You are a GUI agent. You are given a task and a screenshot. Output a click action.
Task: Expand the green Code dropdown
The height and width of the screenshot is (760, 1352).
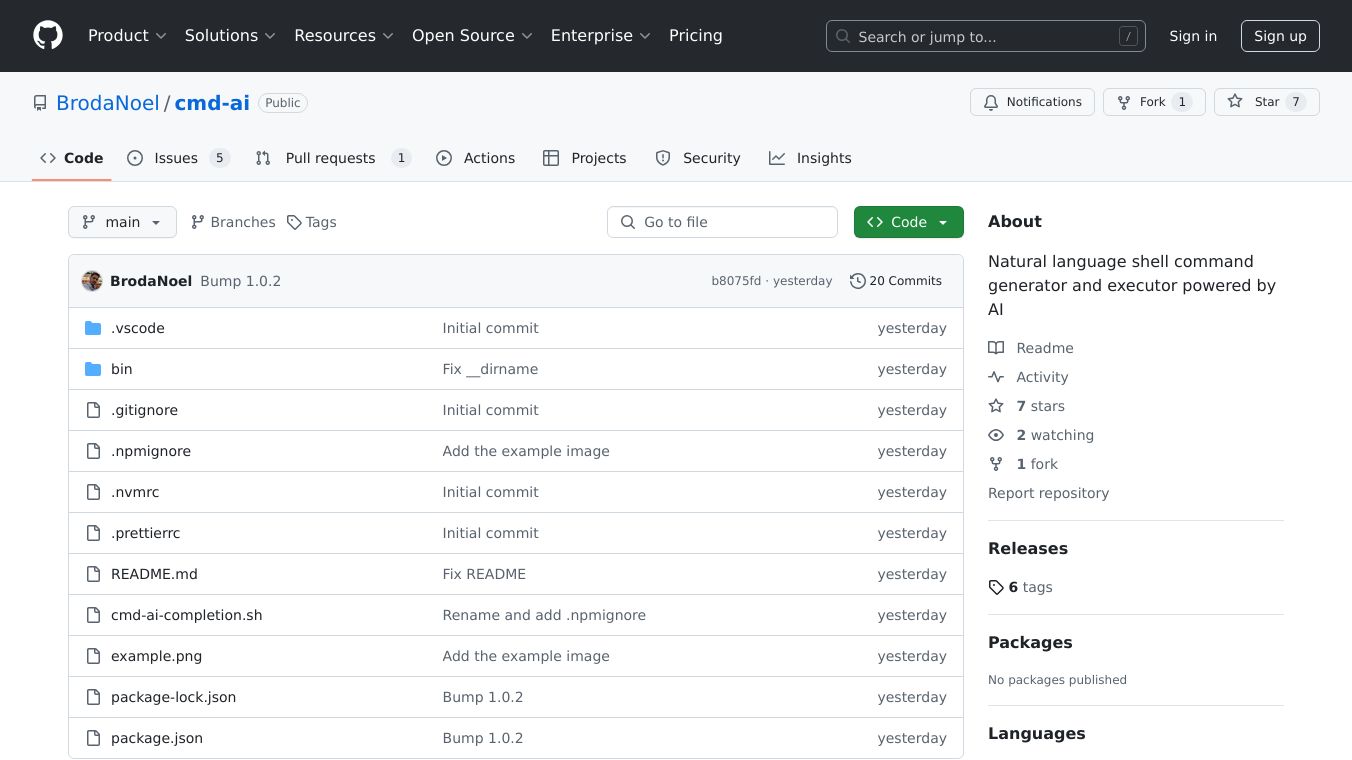pyautogui.click(x=908, y=222)
